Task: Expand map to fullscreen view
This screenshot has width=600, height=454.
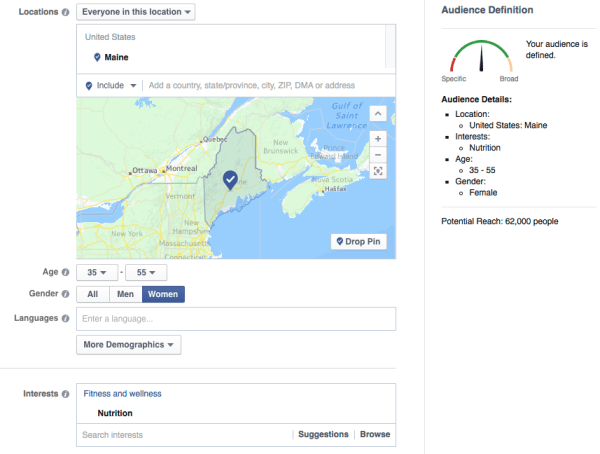Action: 377,172
